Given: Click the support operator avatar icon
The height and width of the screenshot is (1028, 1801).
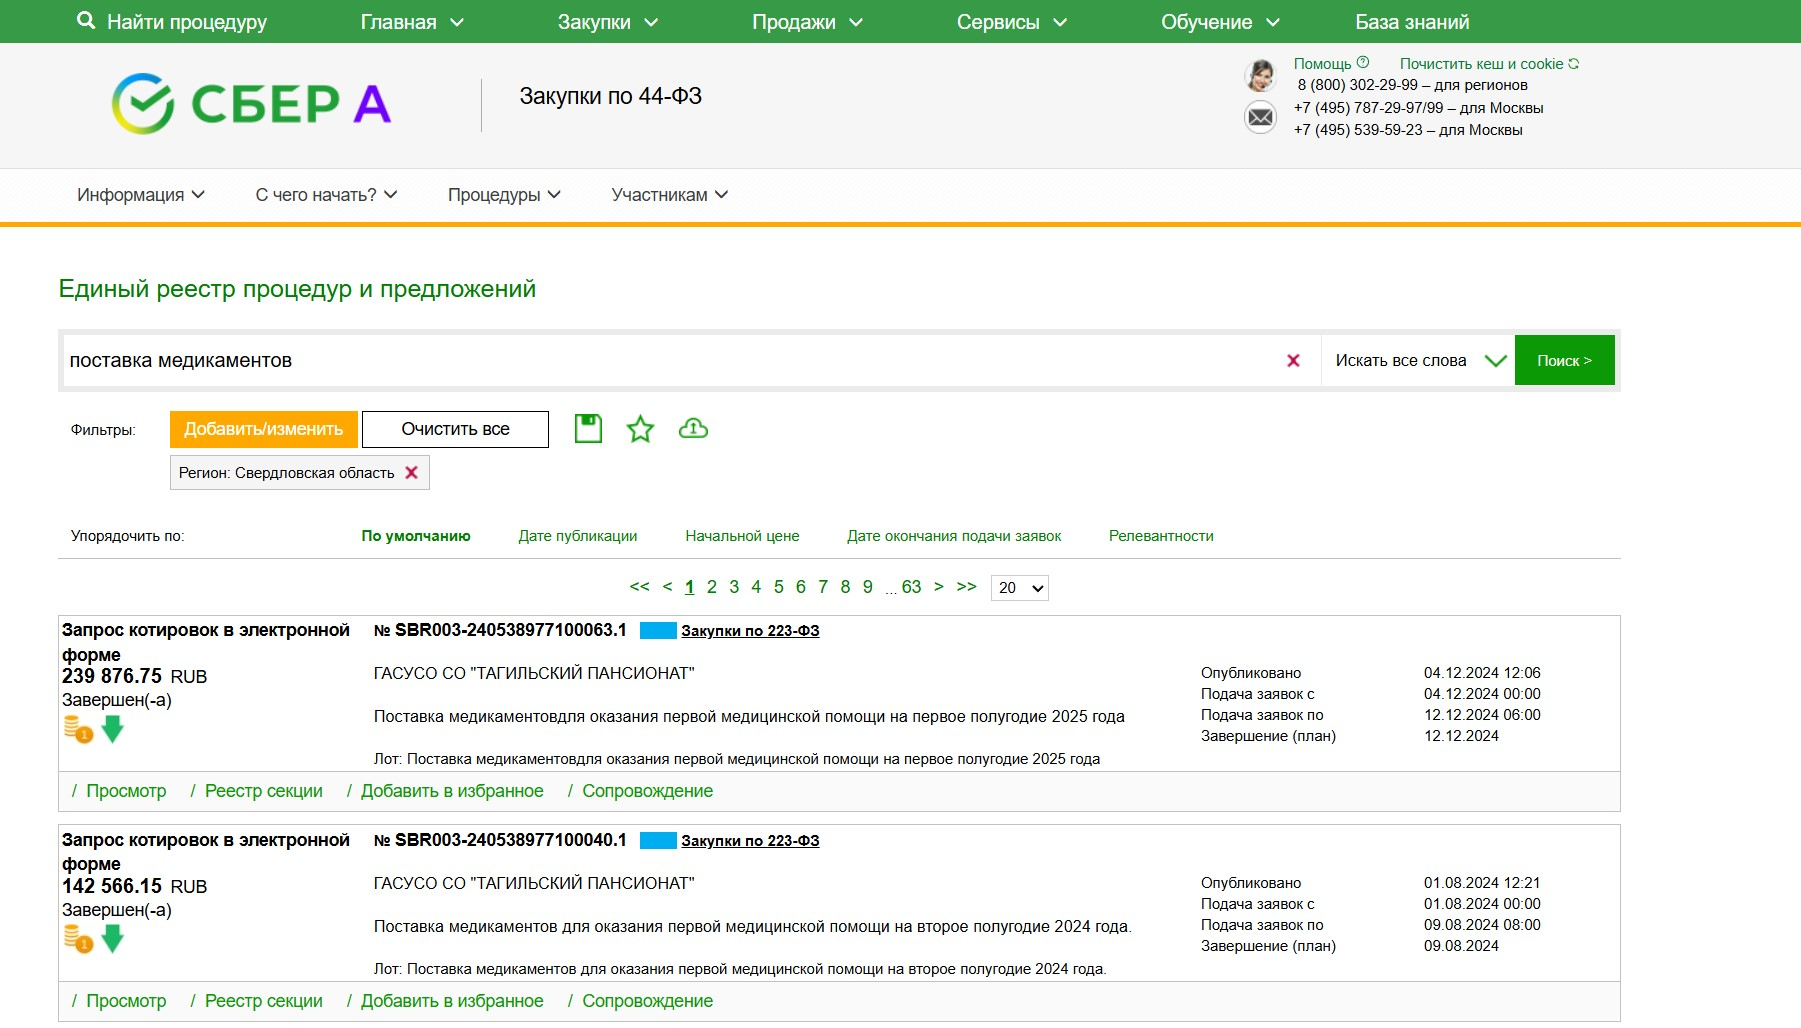Looking at the screenshot, I should tap(1260, 76).
